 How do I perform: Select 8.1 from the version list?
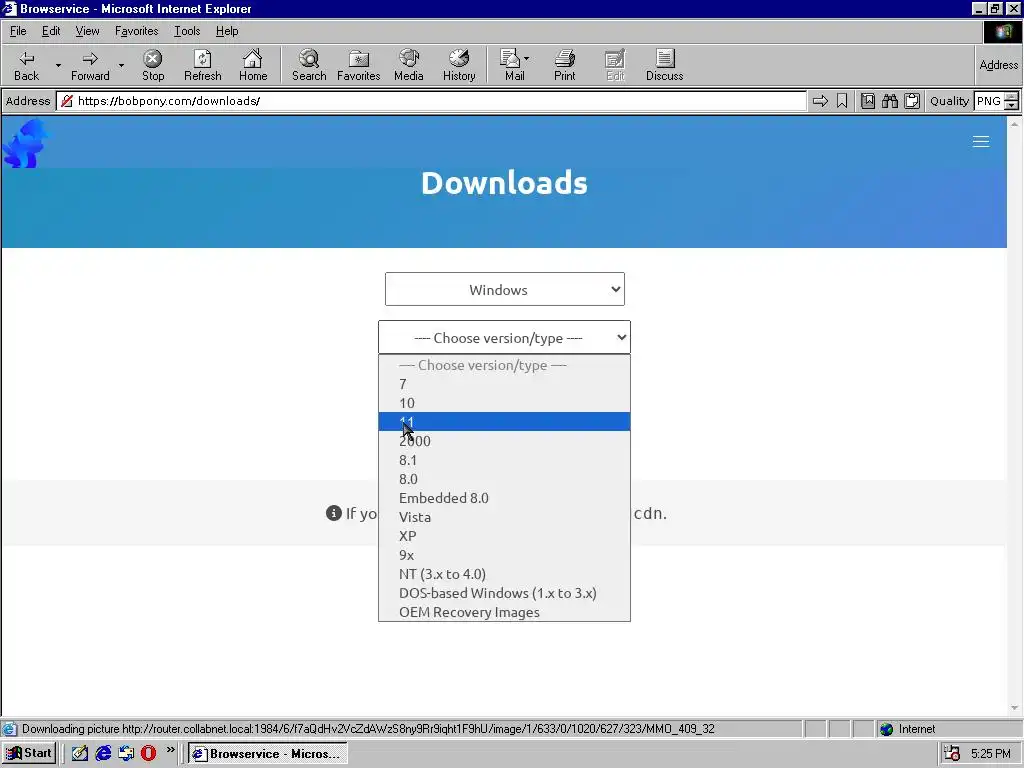tap(504, 460)
